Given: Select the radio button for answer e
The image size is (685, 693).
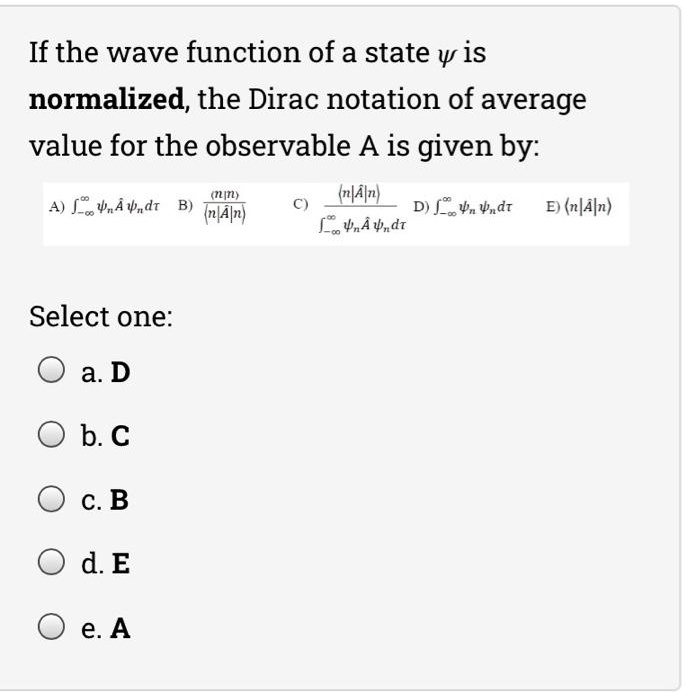Looking at the screenshot, I should coord(53,628).
